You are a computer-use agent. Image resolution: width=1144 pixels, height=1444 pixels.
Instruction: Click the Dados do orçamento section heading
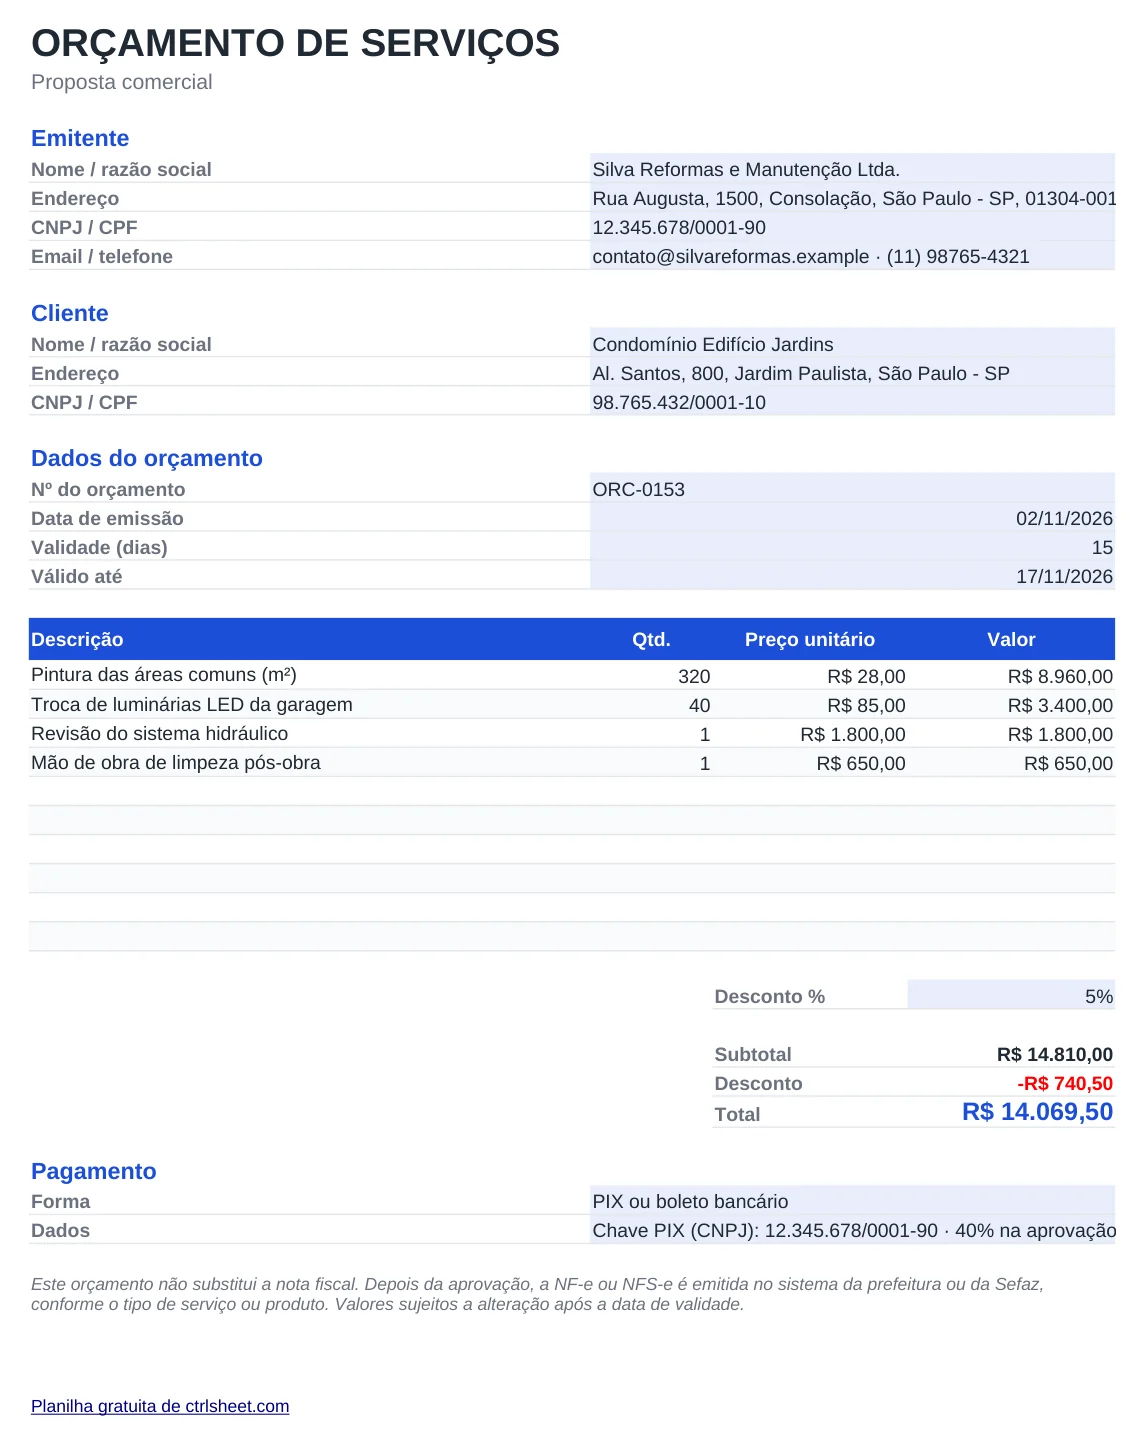147,458
